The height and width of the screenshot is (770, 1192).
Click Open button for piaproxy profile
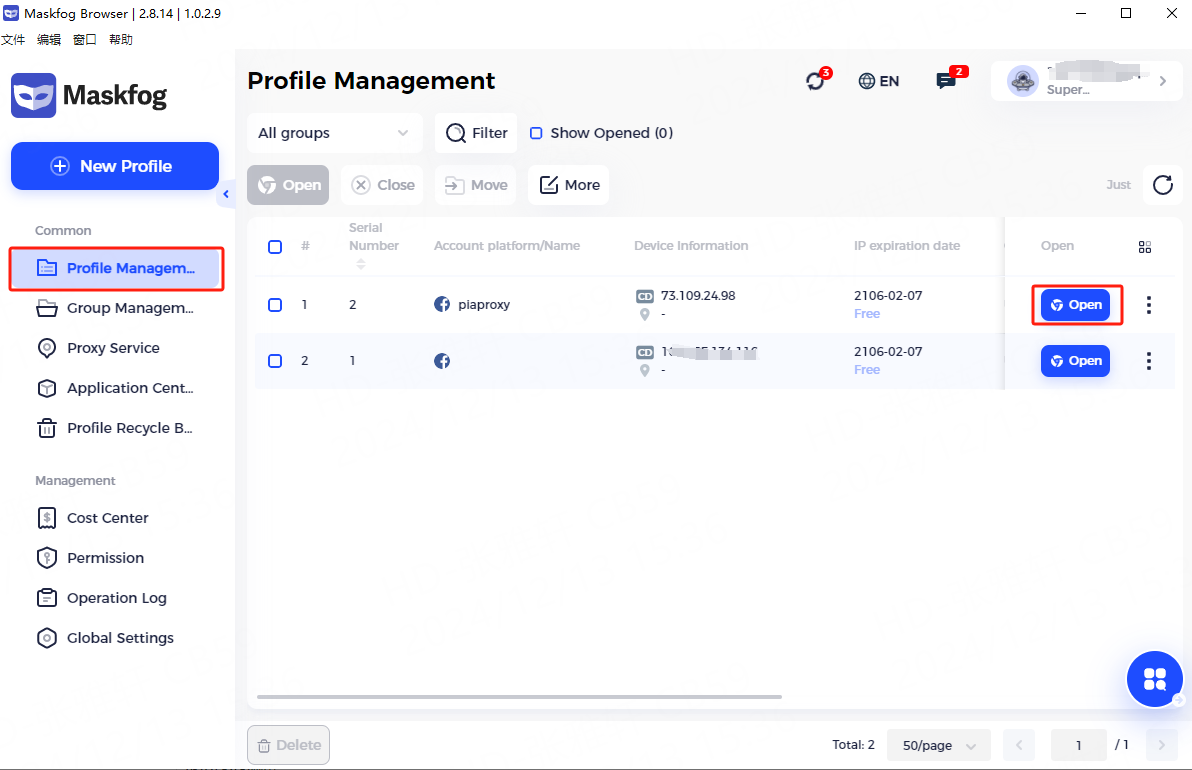point(1075,305)
